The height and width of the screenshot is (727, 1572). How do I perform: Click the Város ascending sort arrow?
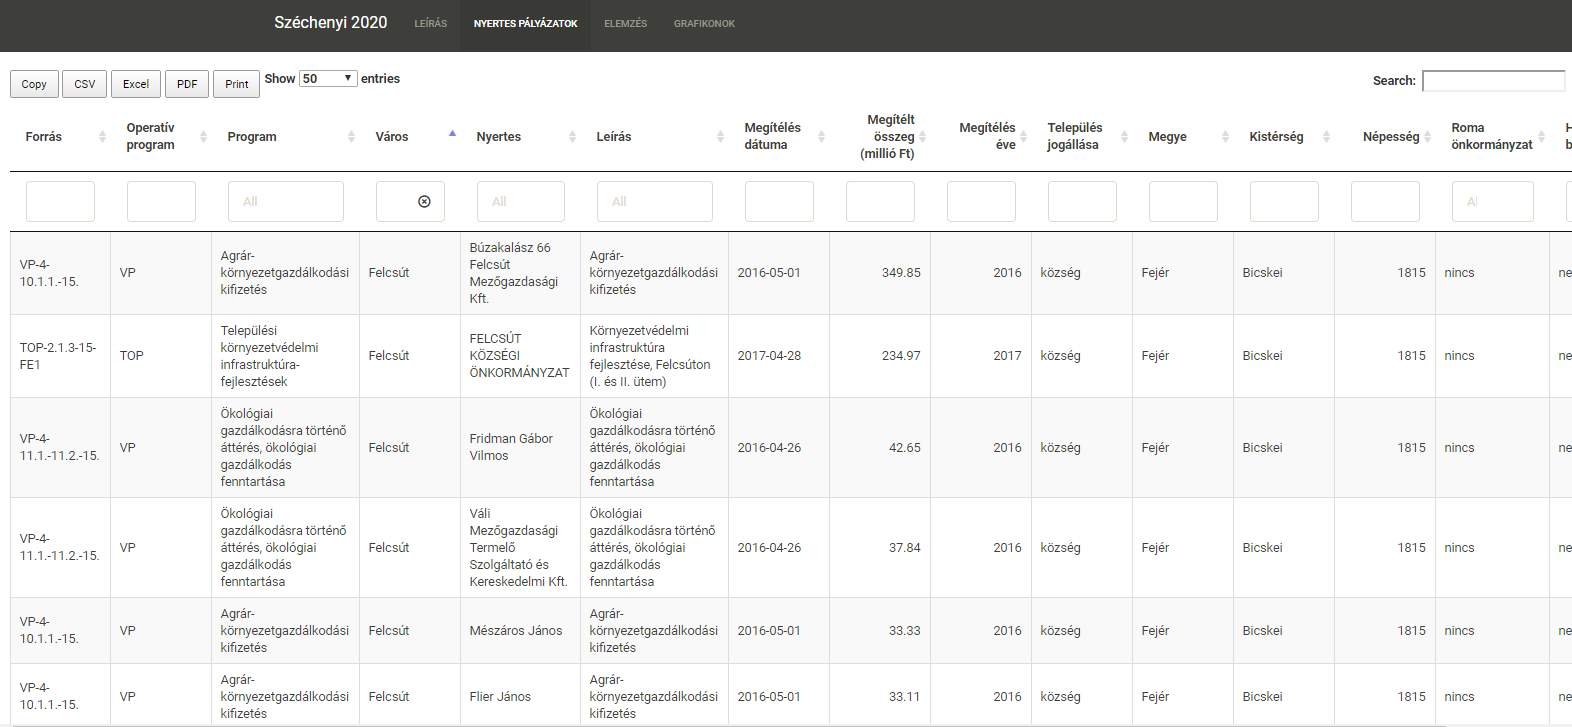tap(452, 133)
